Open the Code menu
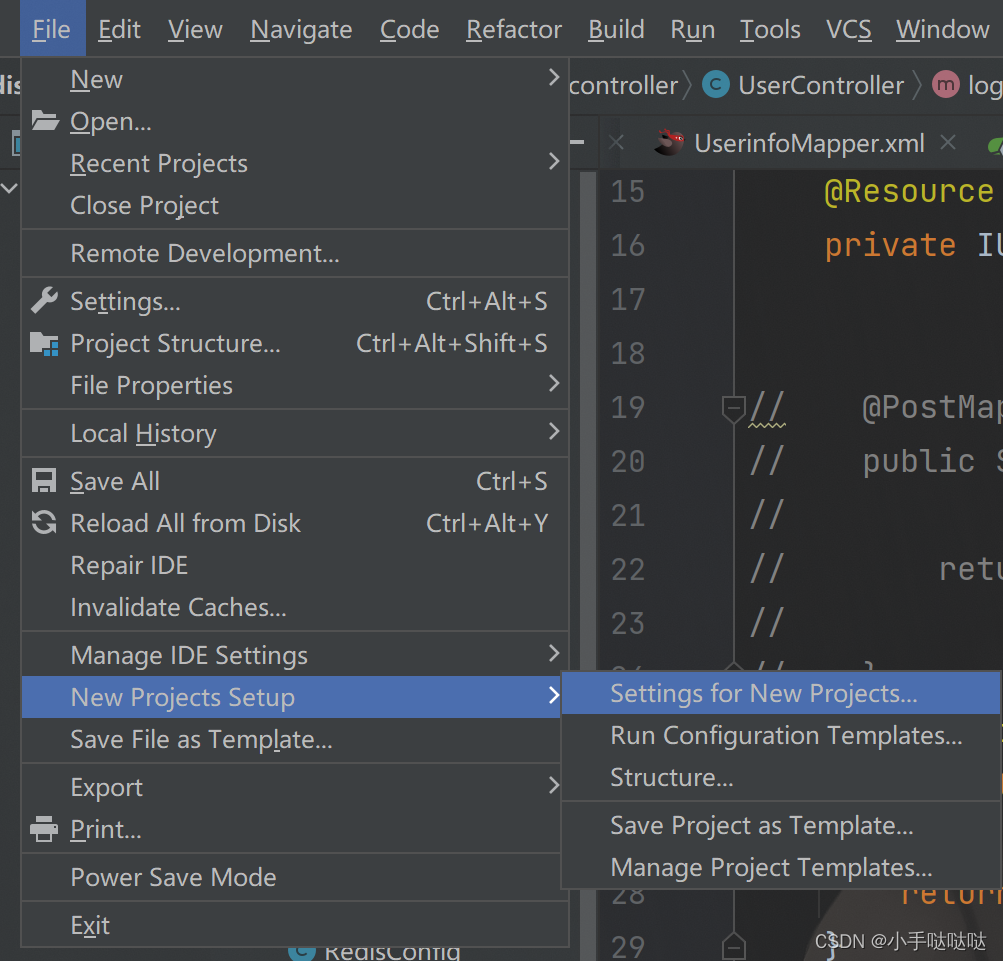Screen dimensions: 1003x961 pyautogui.click(x=409, y=29)
